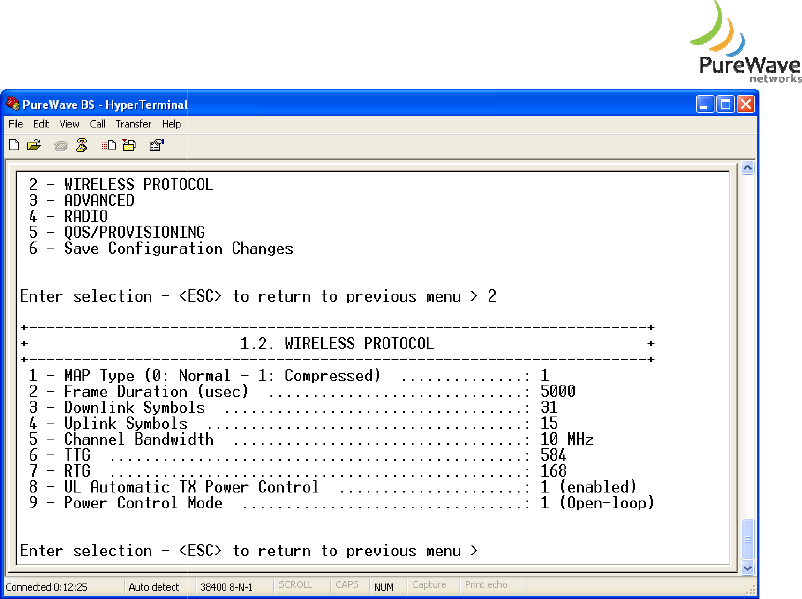Click the Downlink Symbols value 31
802x599 pixels.
tap(549, 407)
